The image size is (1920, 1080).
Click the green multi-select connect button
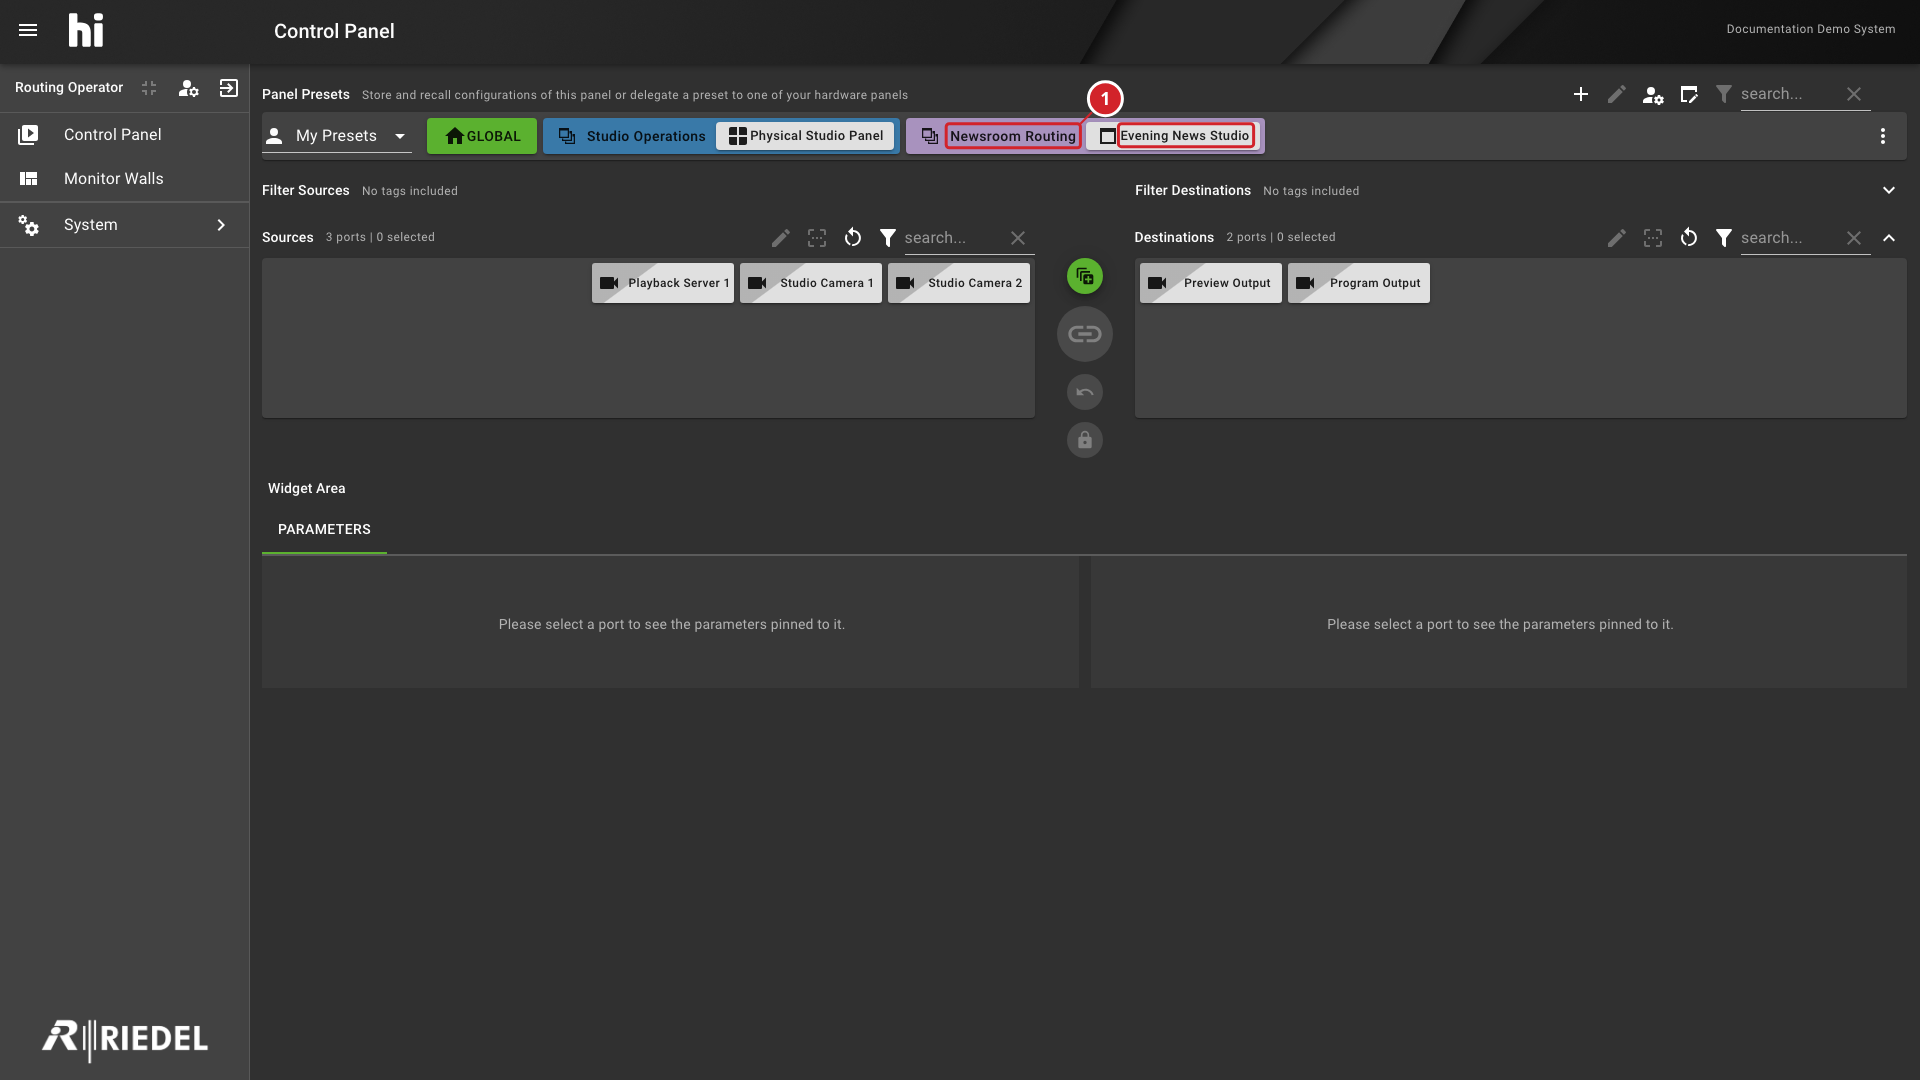pyautogui.click(x=1085, y=277)
